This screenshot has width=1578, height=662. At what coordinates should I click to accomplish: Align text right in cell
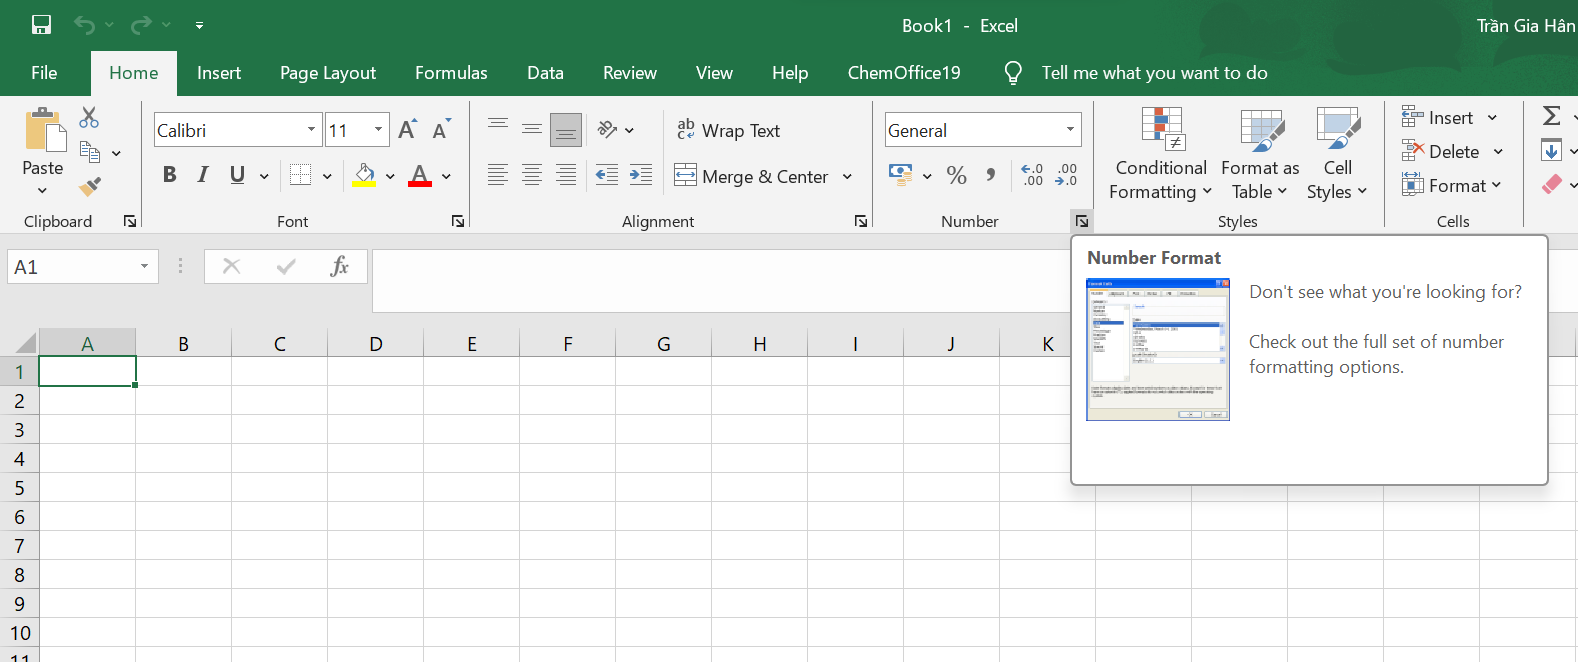coord(566,175)
